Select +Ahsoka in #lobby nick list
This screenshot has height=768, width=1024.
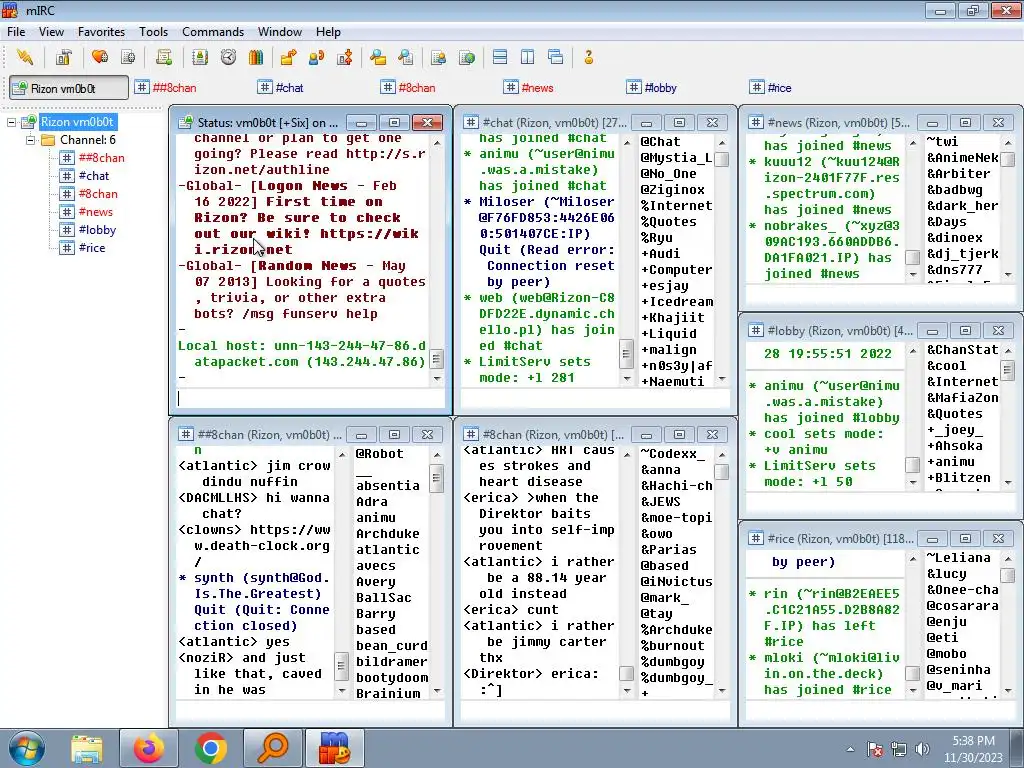(x=955, y=445)
